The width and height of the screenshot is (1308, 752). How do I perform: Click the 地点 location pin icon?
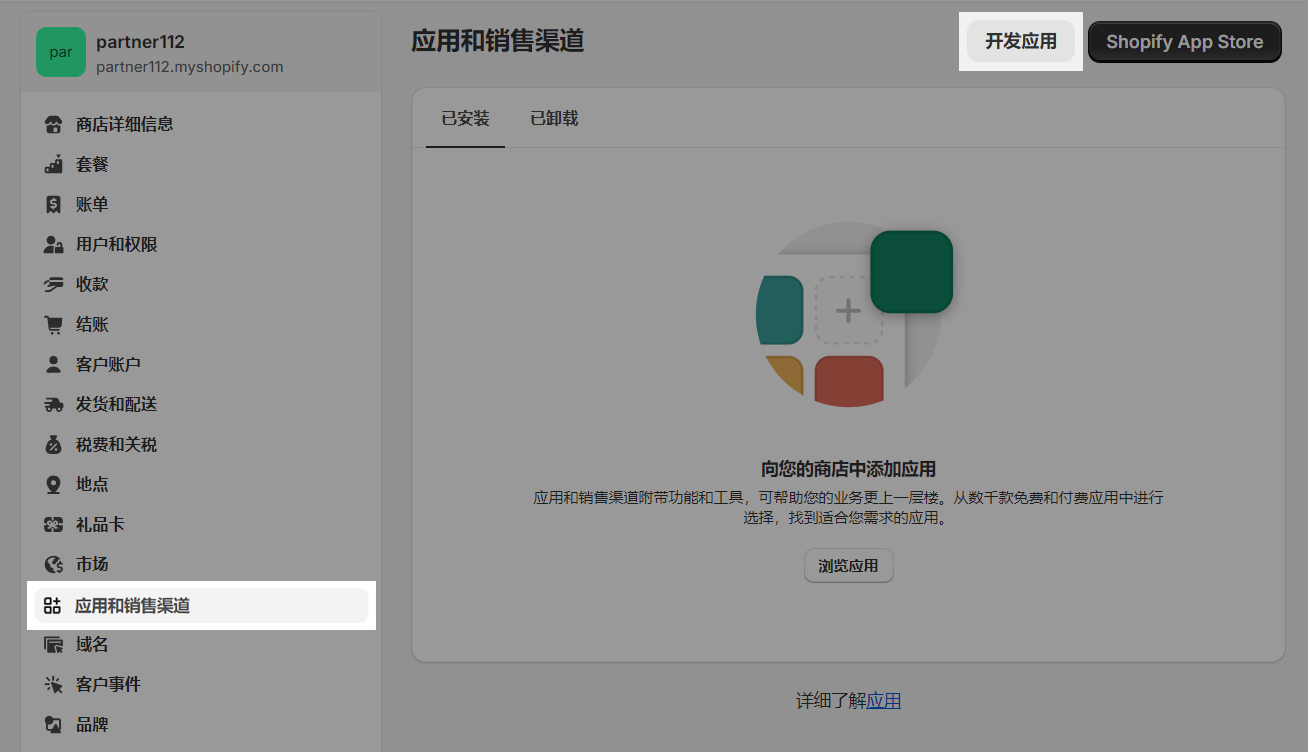point(54,484)
